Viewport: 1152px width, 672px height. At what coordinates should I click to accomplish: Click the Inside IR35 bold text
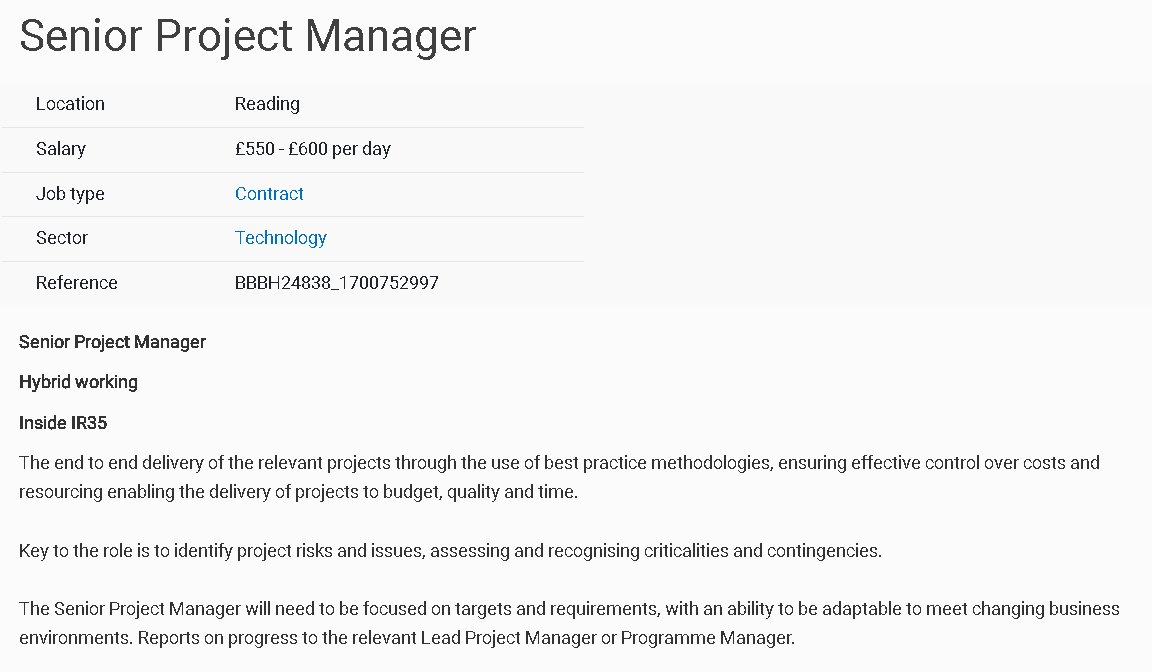coord(63,423)
